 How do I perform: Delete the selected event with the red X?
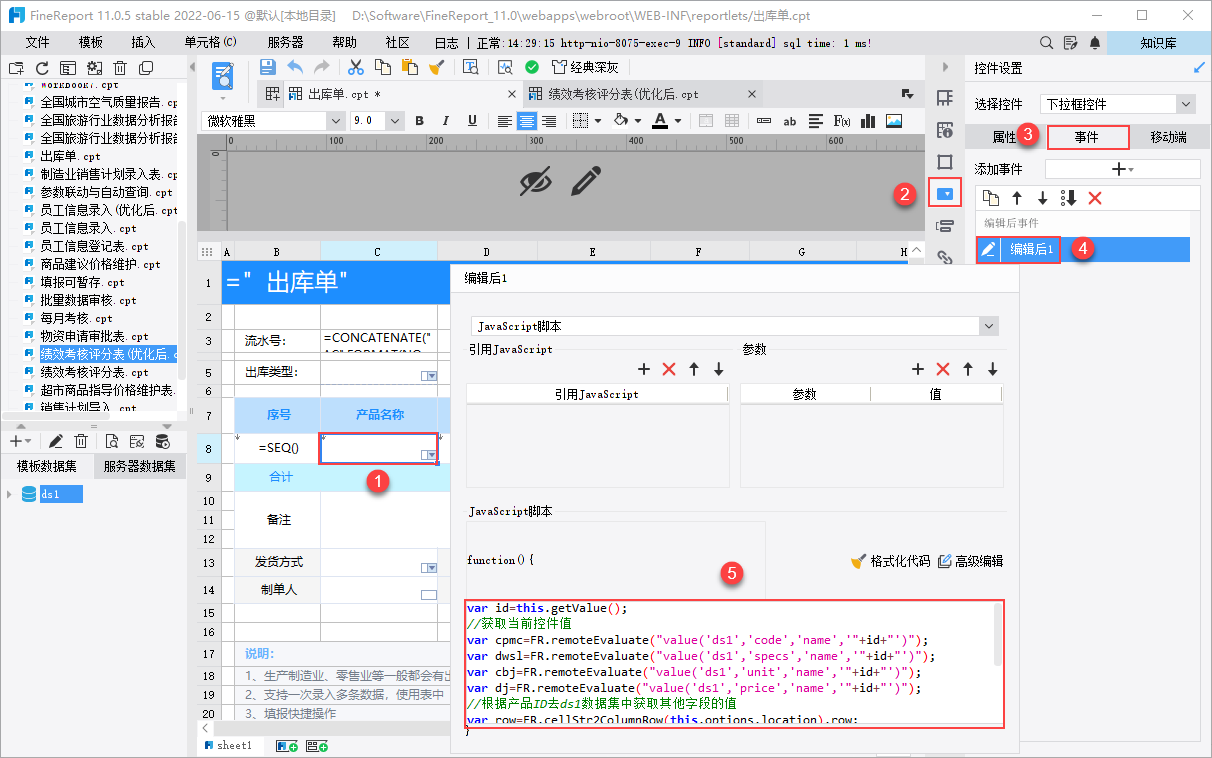click(x=1095, y=198)
